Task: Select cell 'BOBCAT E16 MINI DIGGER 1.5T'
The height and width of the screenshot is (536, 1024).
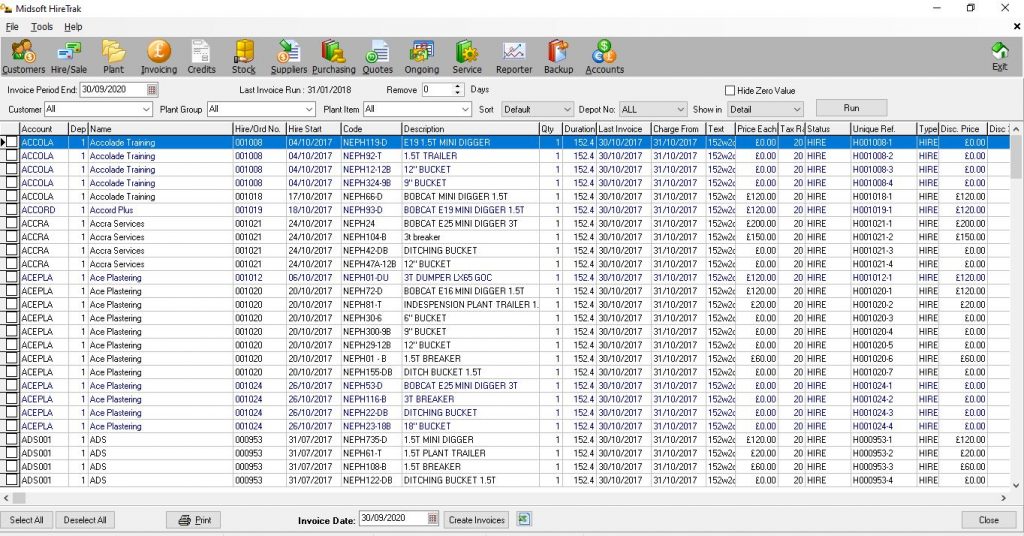Action: [x=470, y=291]
